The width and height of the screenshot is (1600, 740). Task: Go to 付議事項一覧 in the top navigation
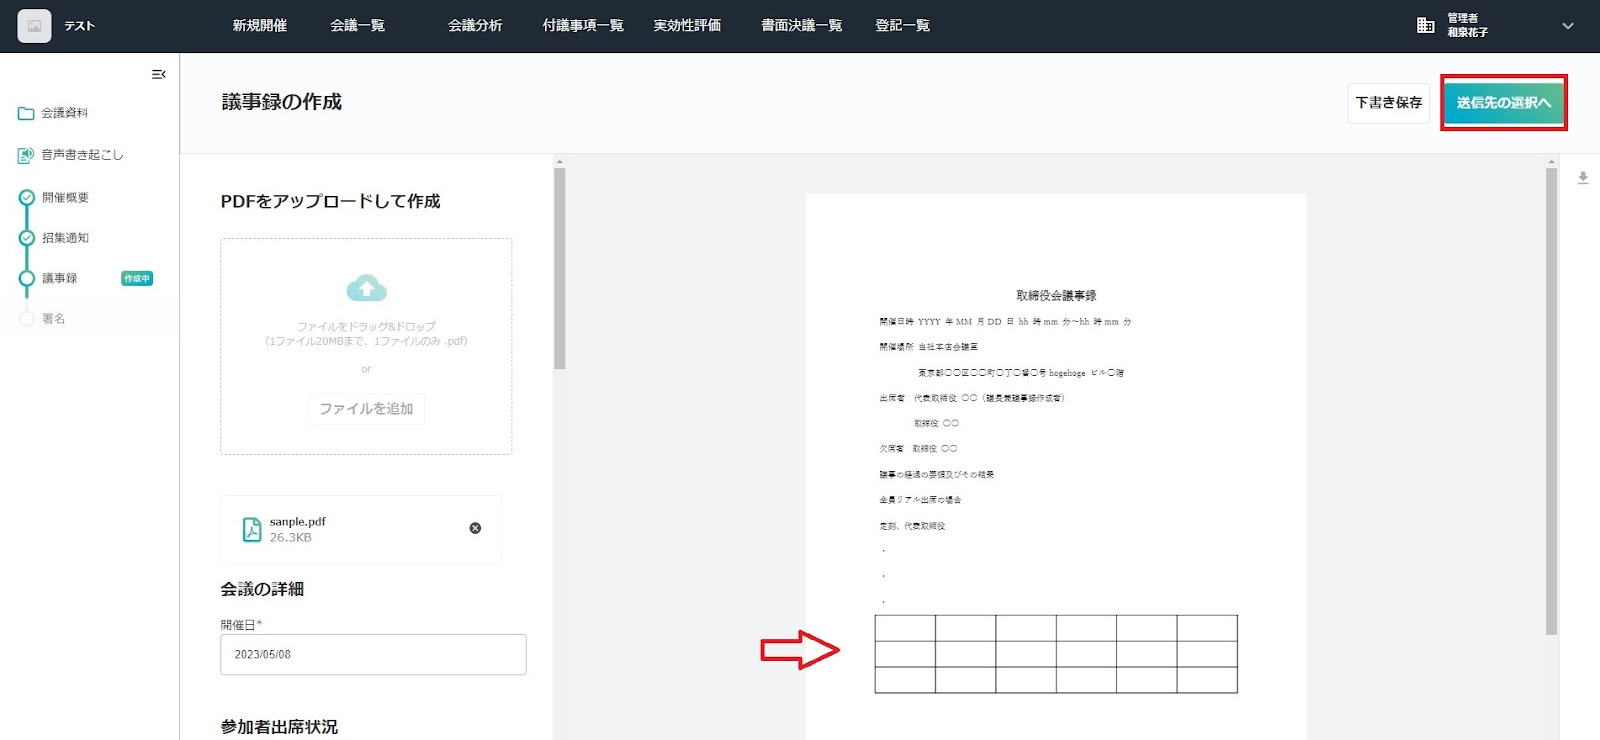coord(583,26)
